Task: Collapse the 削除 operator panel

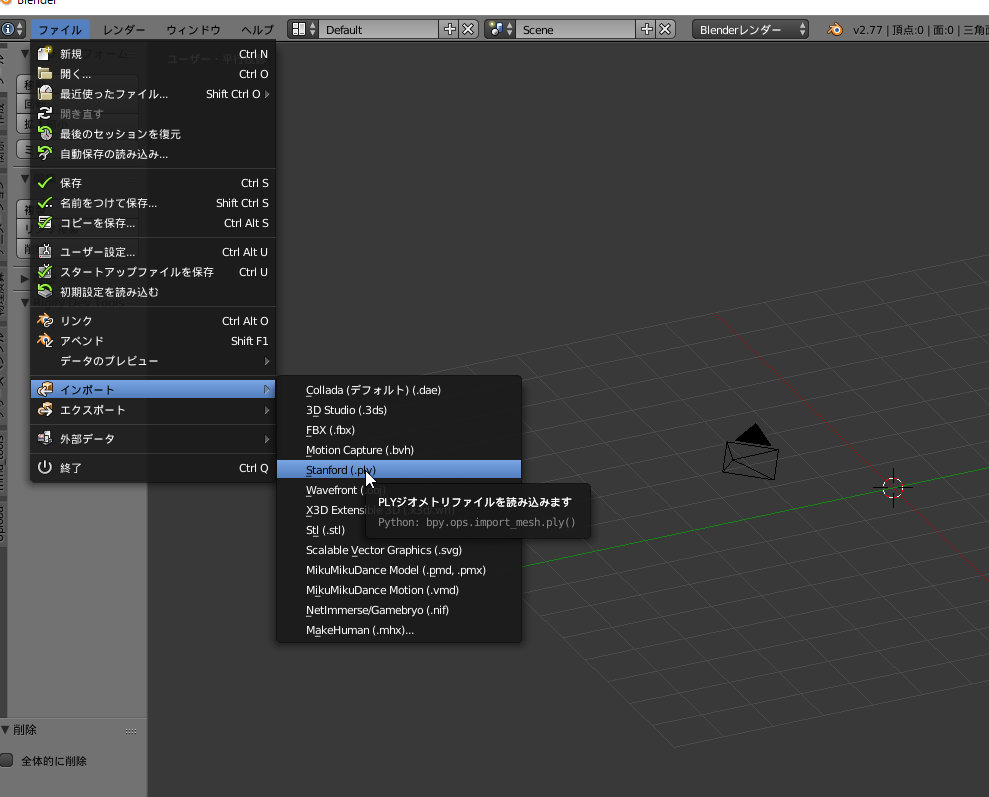Action: (x=6, y=730)
